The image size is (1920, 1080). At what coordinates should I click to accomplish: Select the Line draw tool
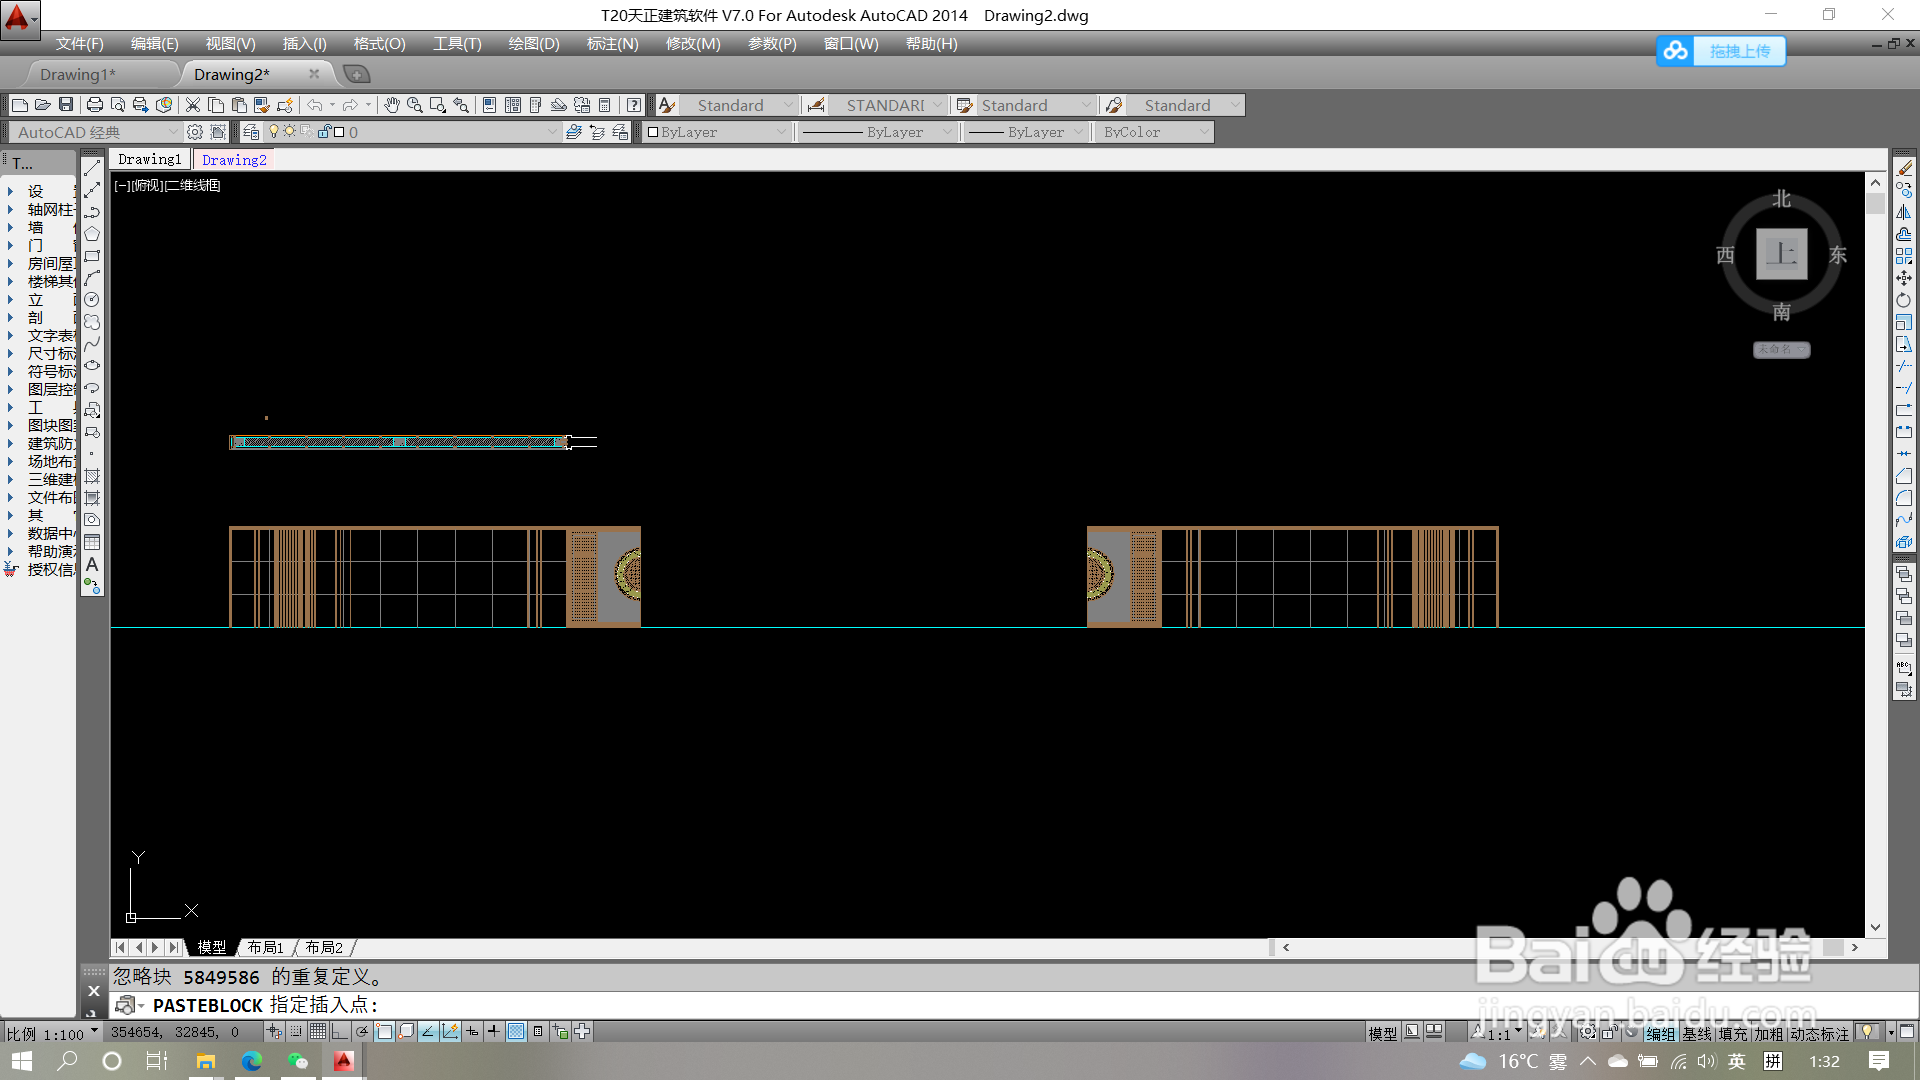[92, 168]
